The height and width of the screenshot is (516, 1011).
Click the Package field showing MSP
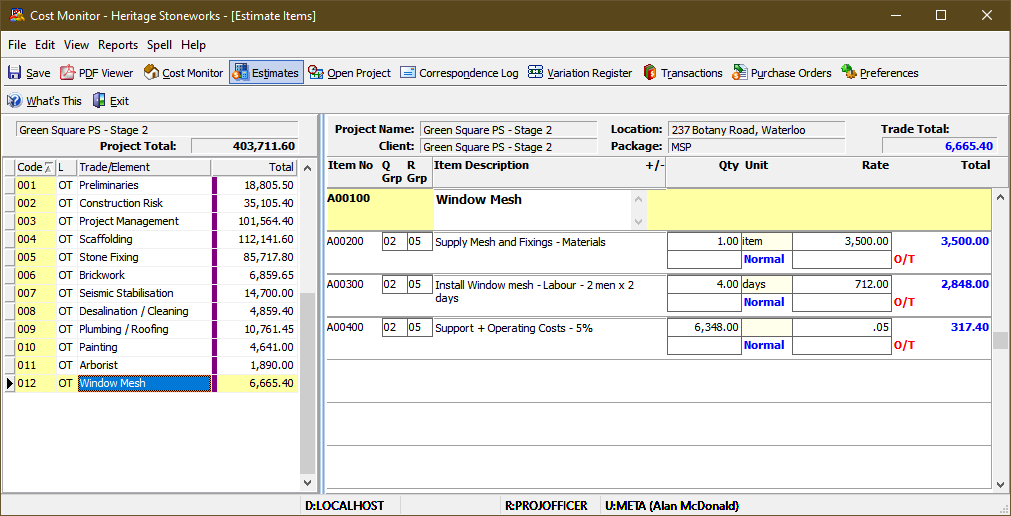pos(756,146)
